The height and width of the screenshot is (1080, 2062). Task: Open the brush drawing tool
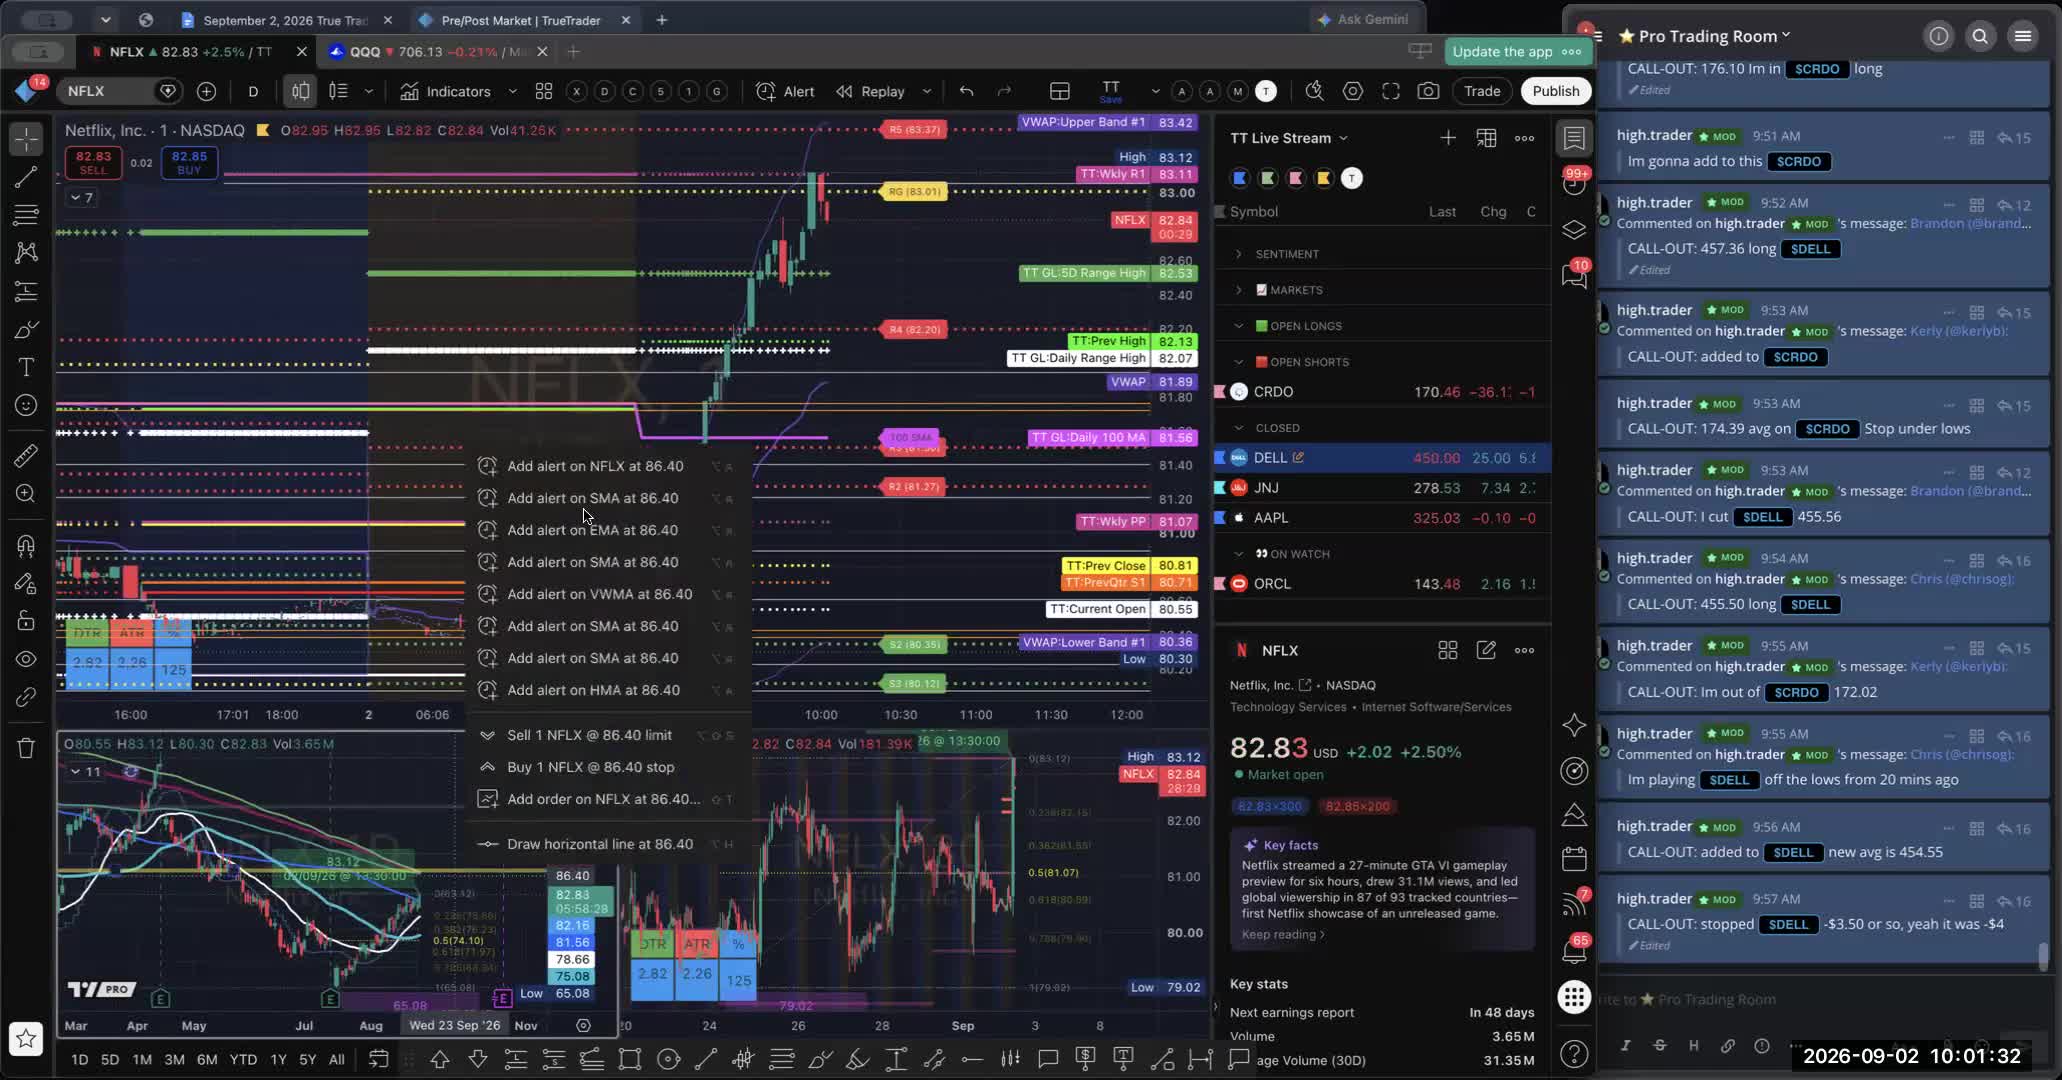pyautogui.click(x=26, y=330)
